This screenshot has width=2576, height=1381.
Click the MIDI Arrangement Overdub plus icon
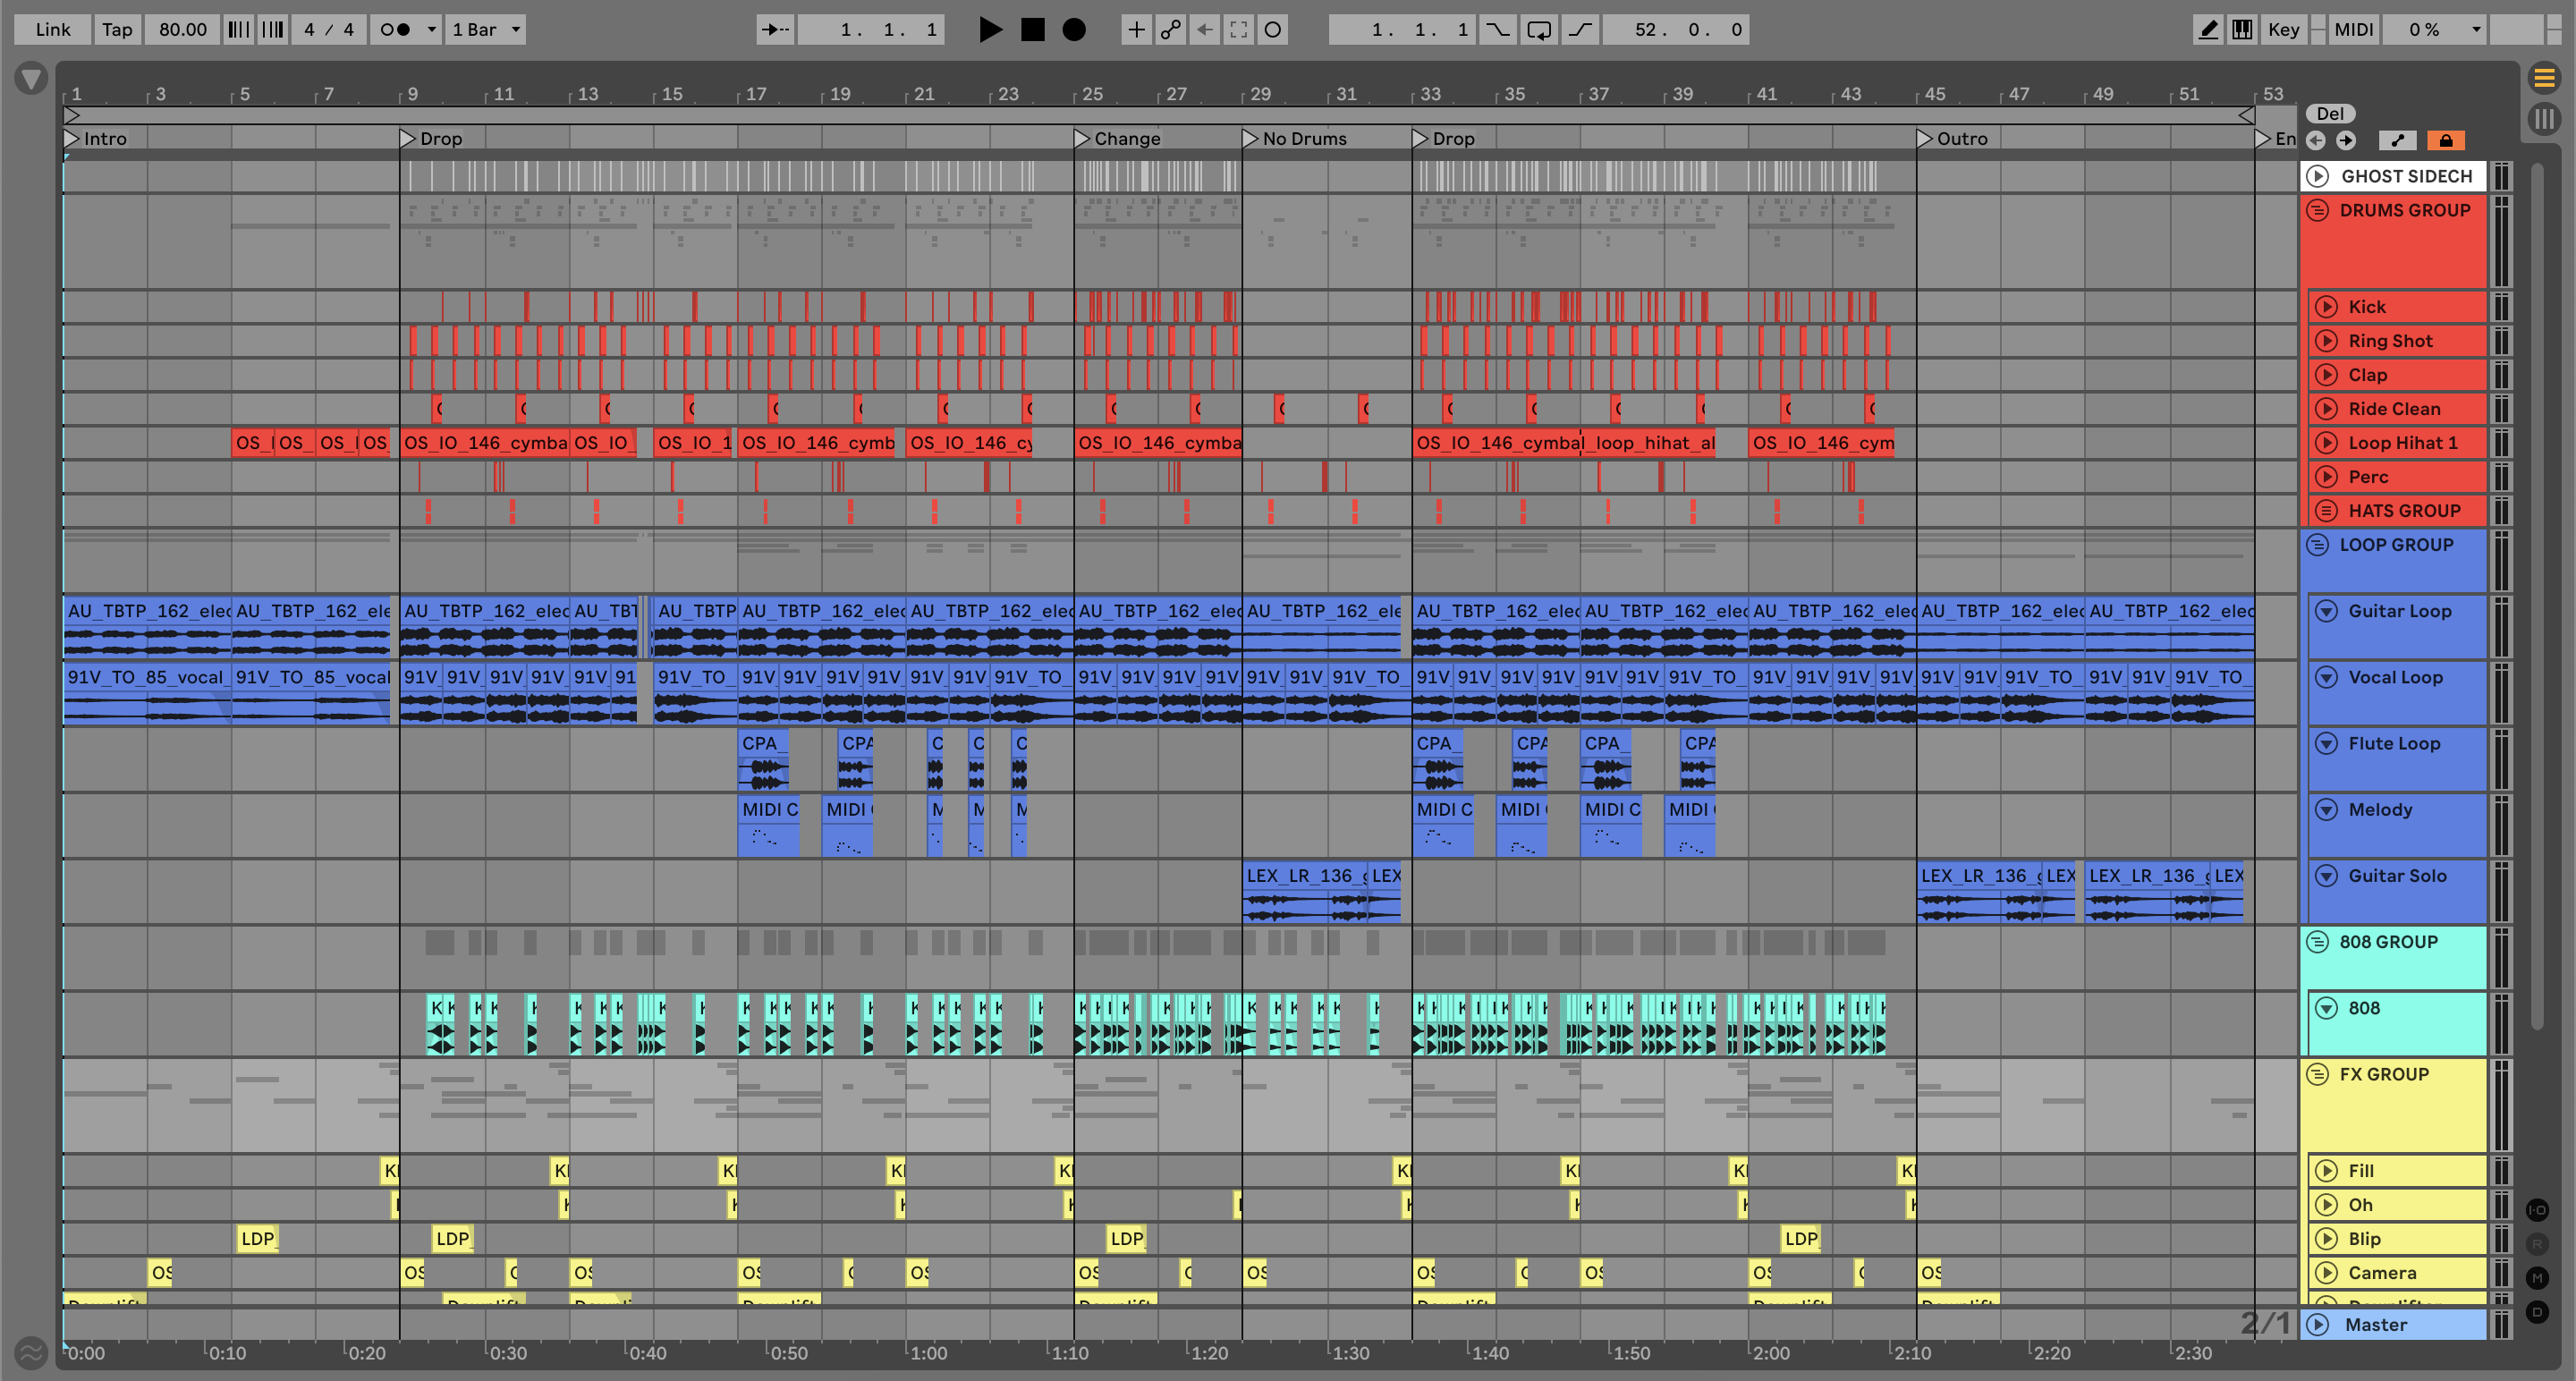pos(1136,30)
